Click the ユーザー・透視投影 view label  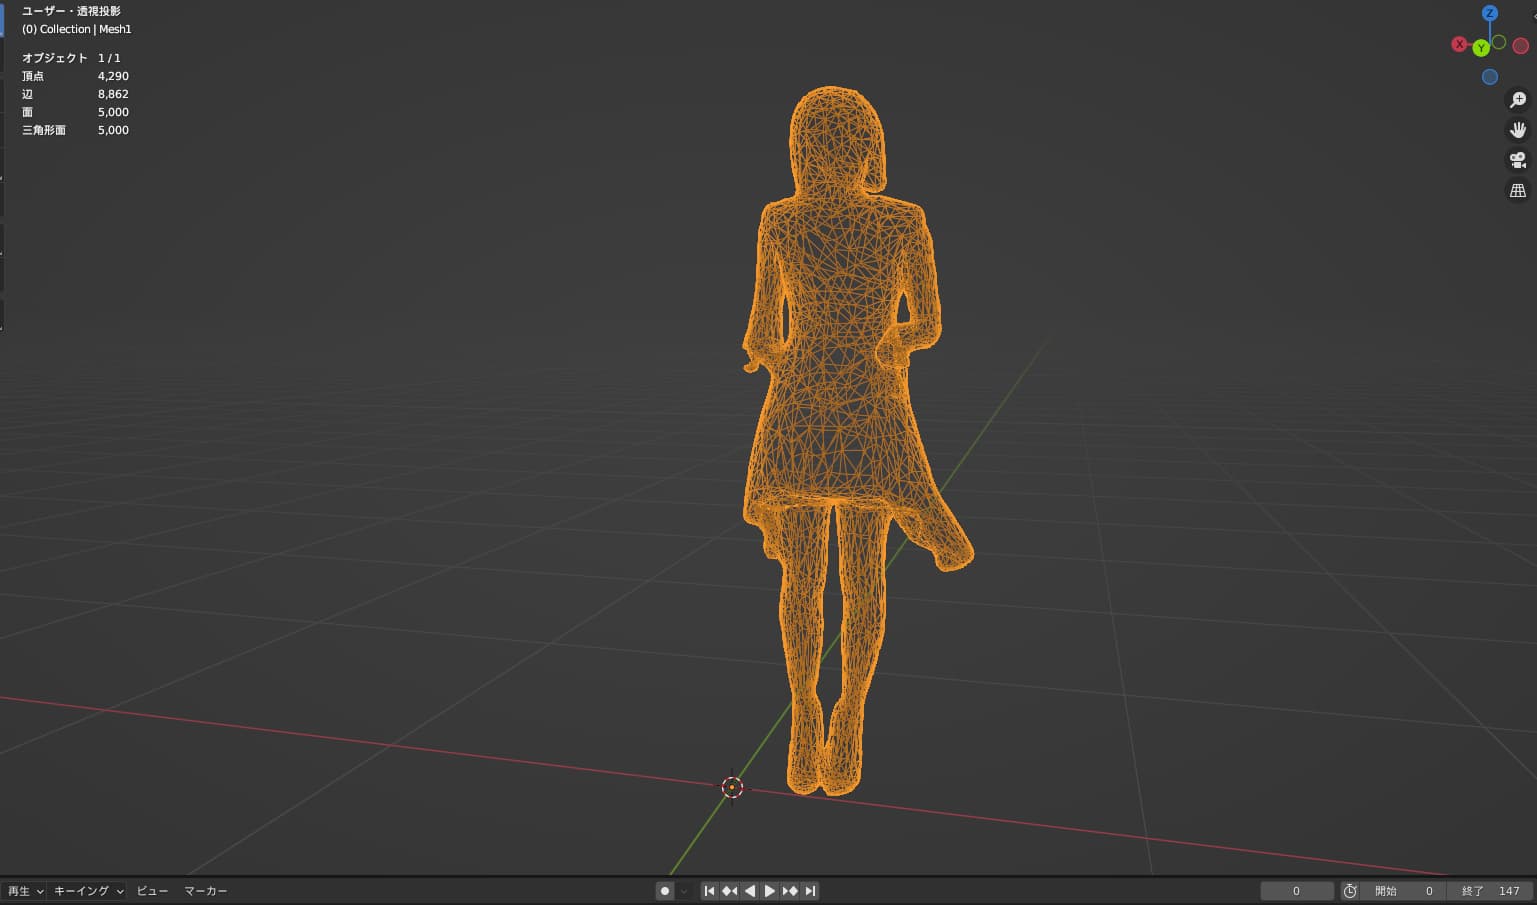coord(71,11)
